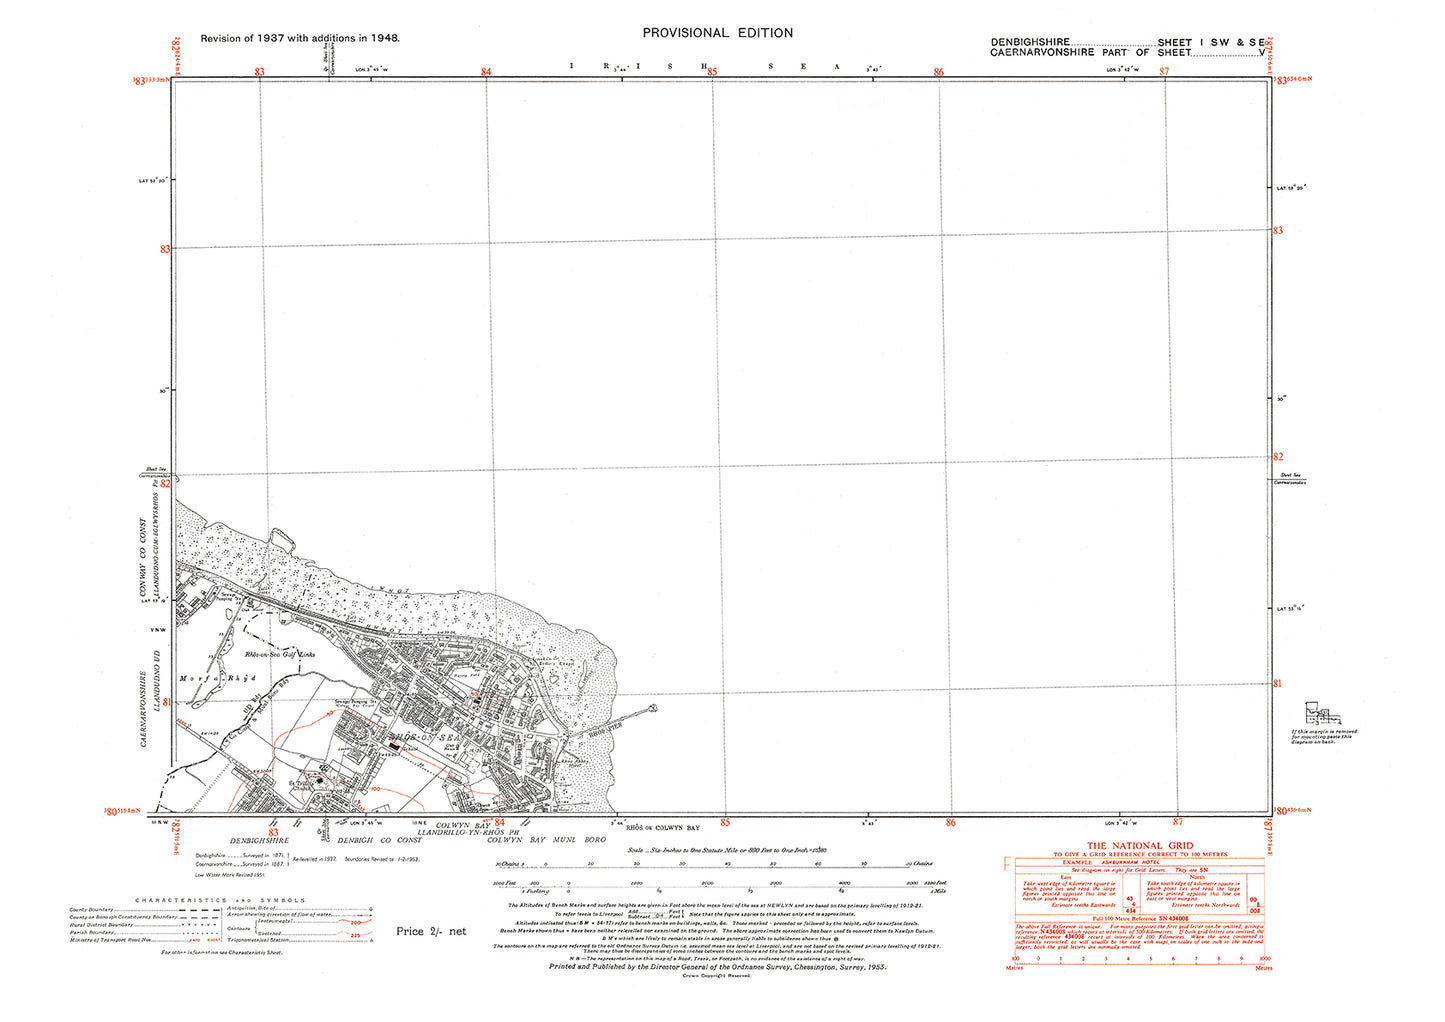The width and height of the screenshot is (1445, 1022).
Task: Click the 'Revision of 1937' note
Action: [299, 38]
